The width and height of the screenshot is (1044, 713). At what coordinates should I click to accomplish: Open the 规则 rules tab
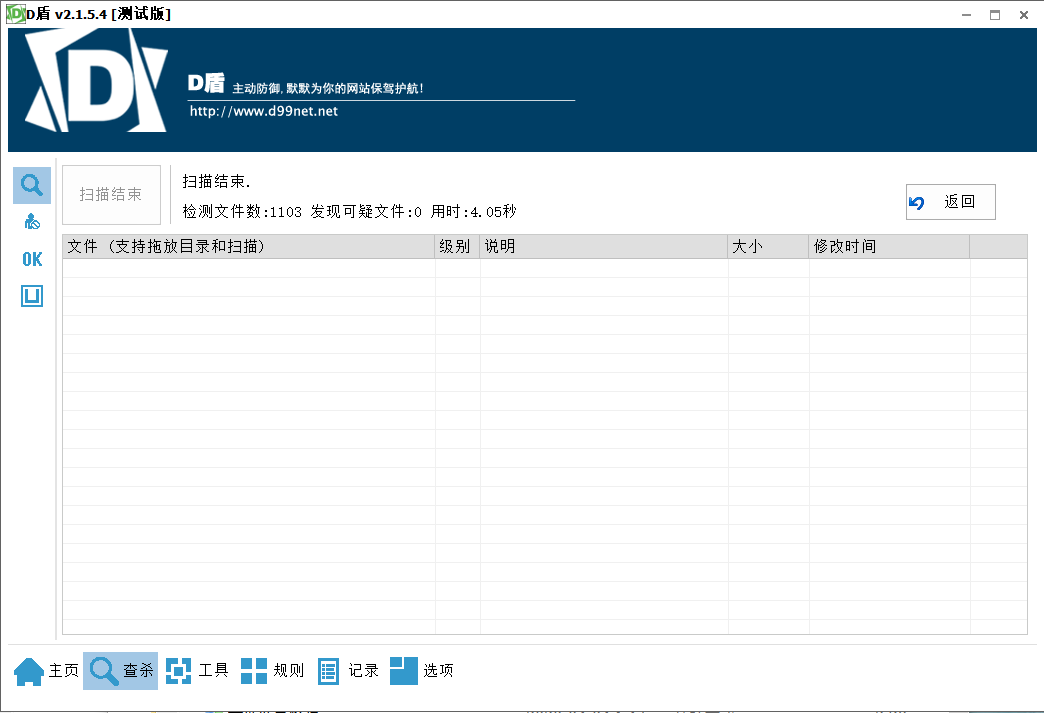272,670
